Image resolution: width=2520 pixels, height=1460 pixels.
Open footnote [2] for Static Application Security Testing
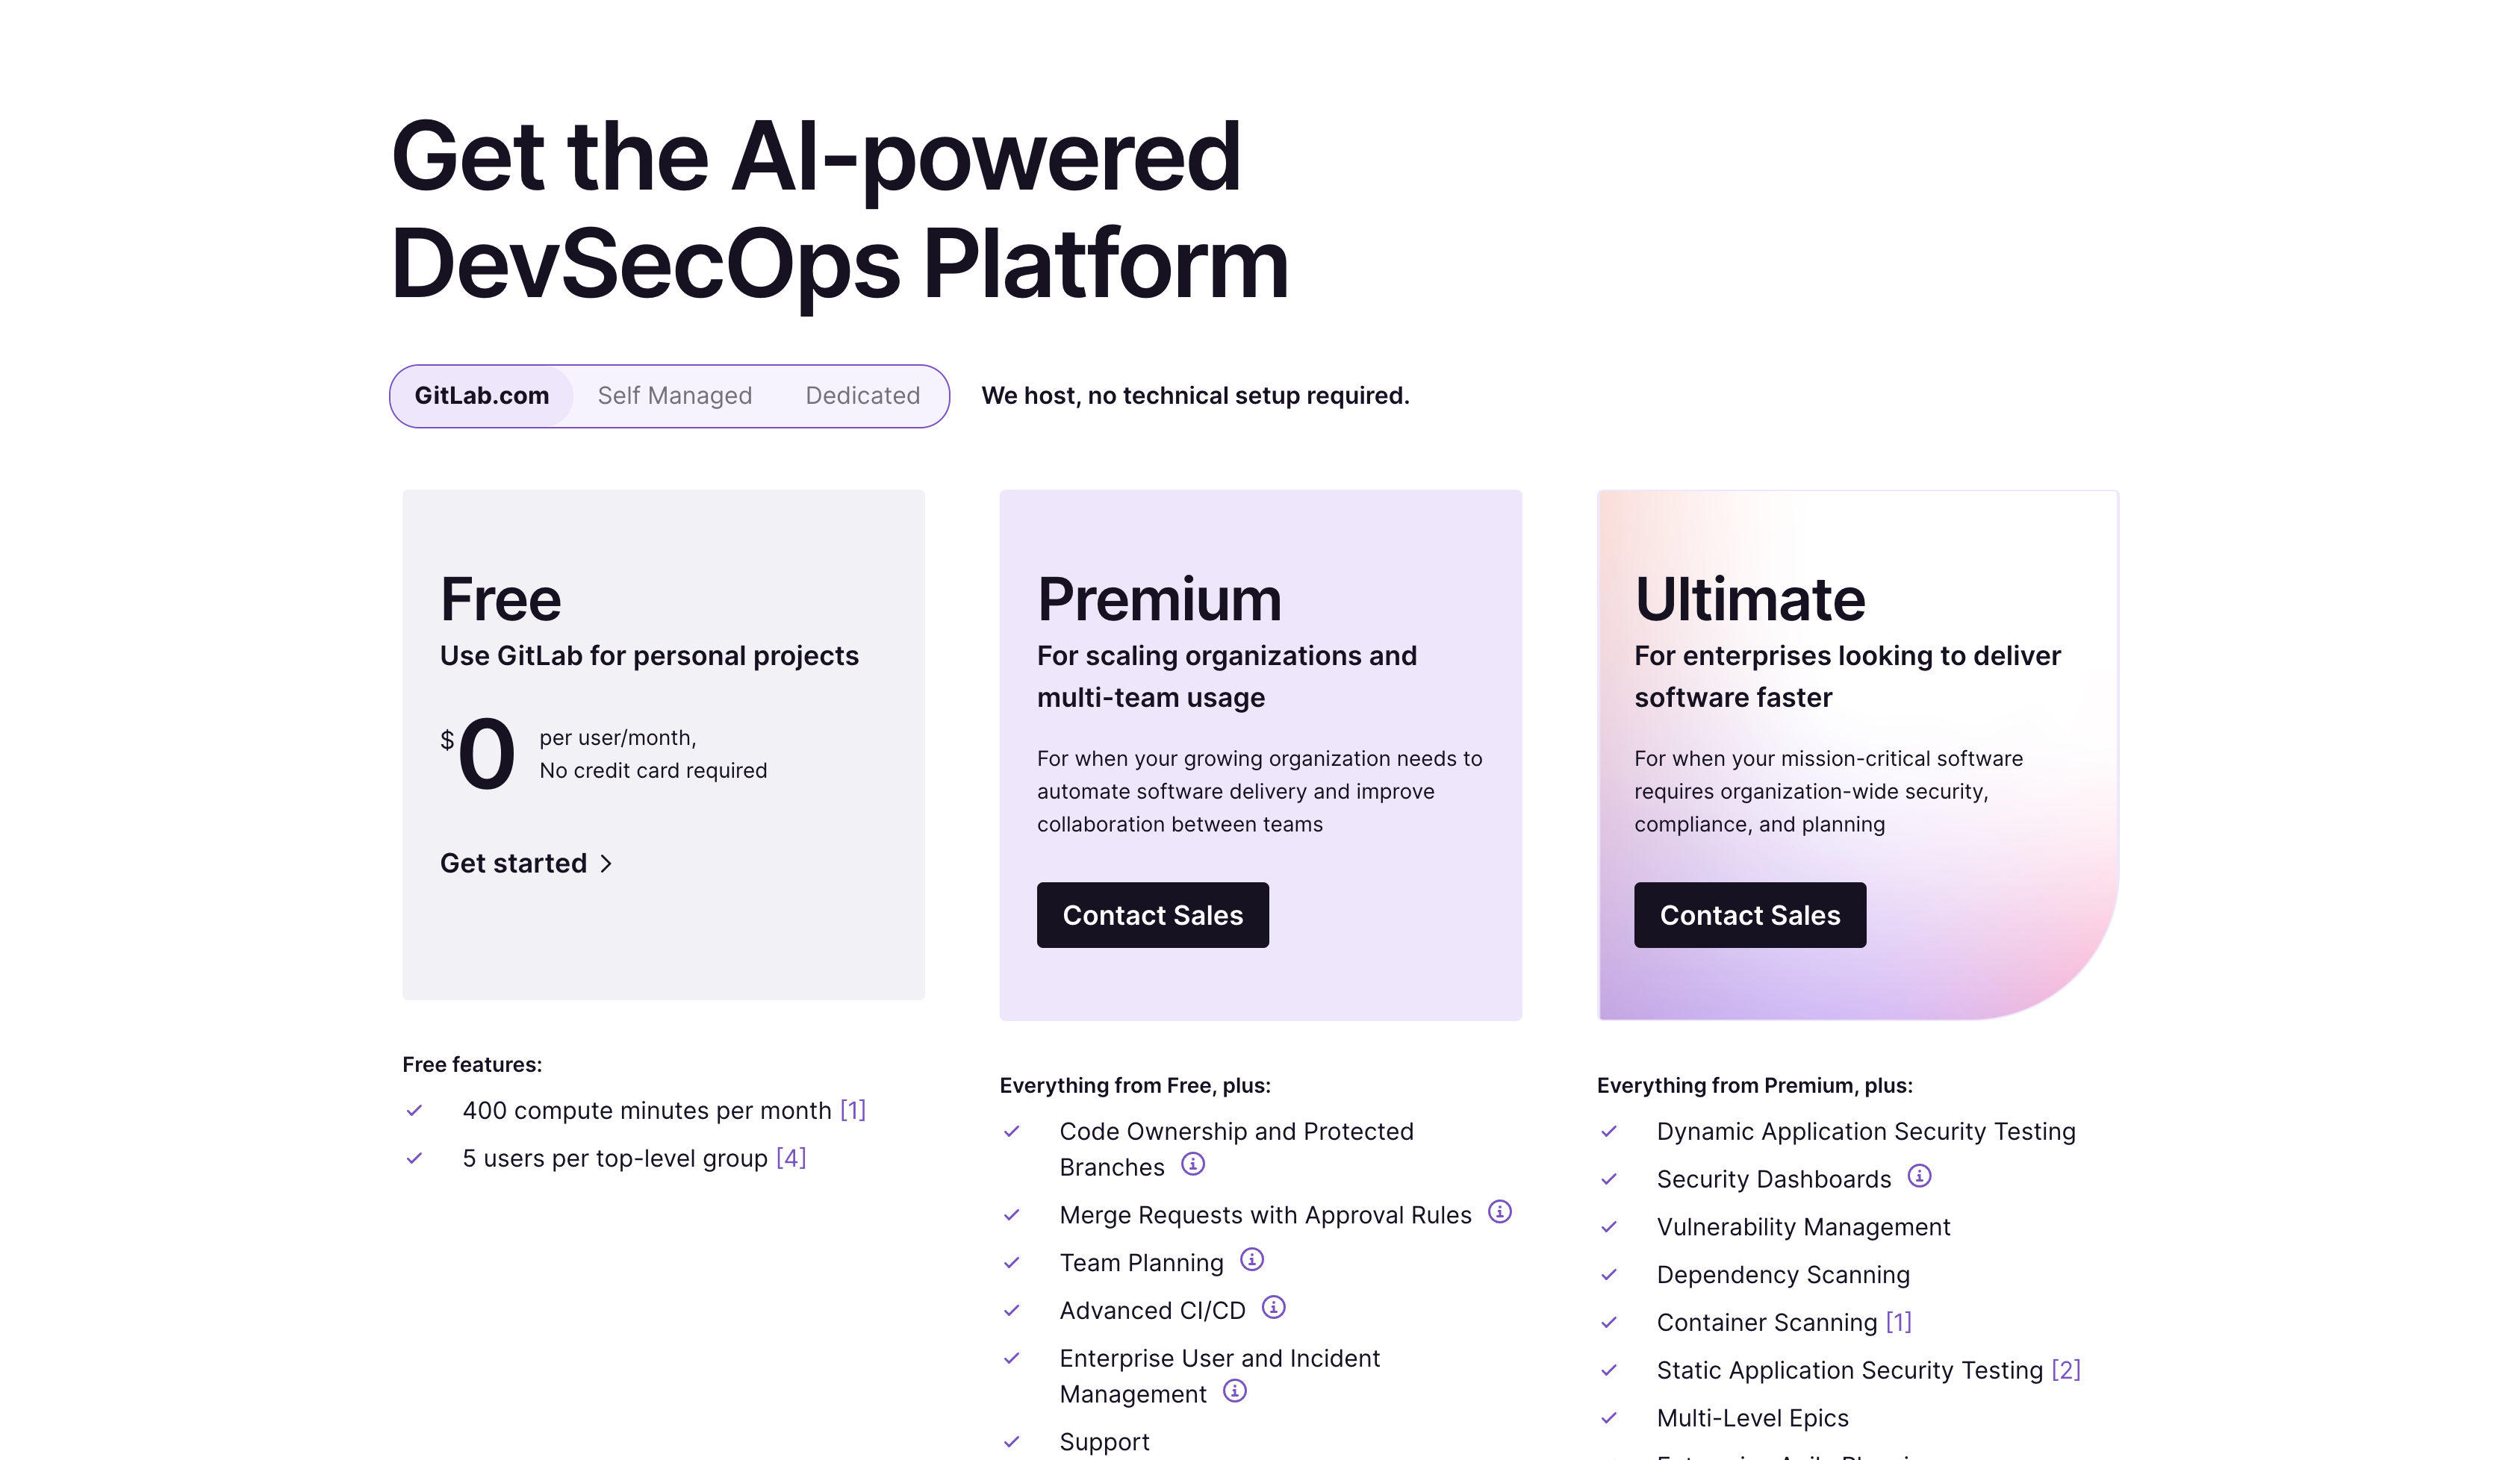(x=2066, y=1371)
